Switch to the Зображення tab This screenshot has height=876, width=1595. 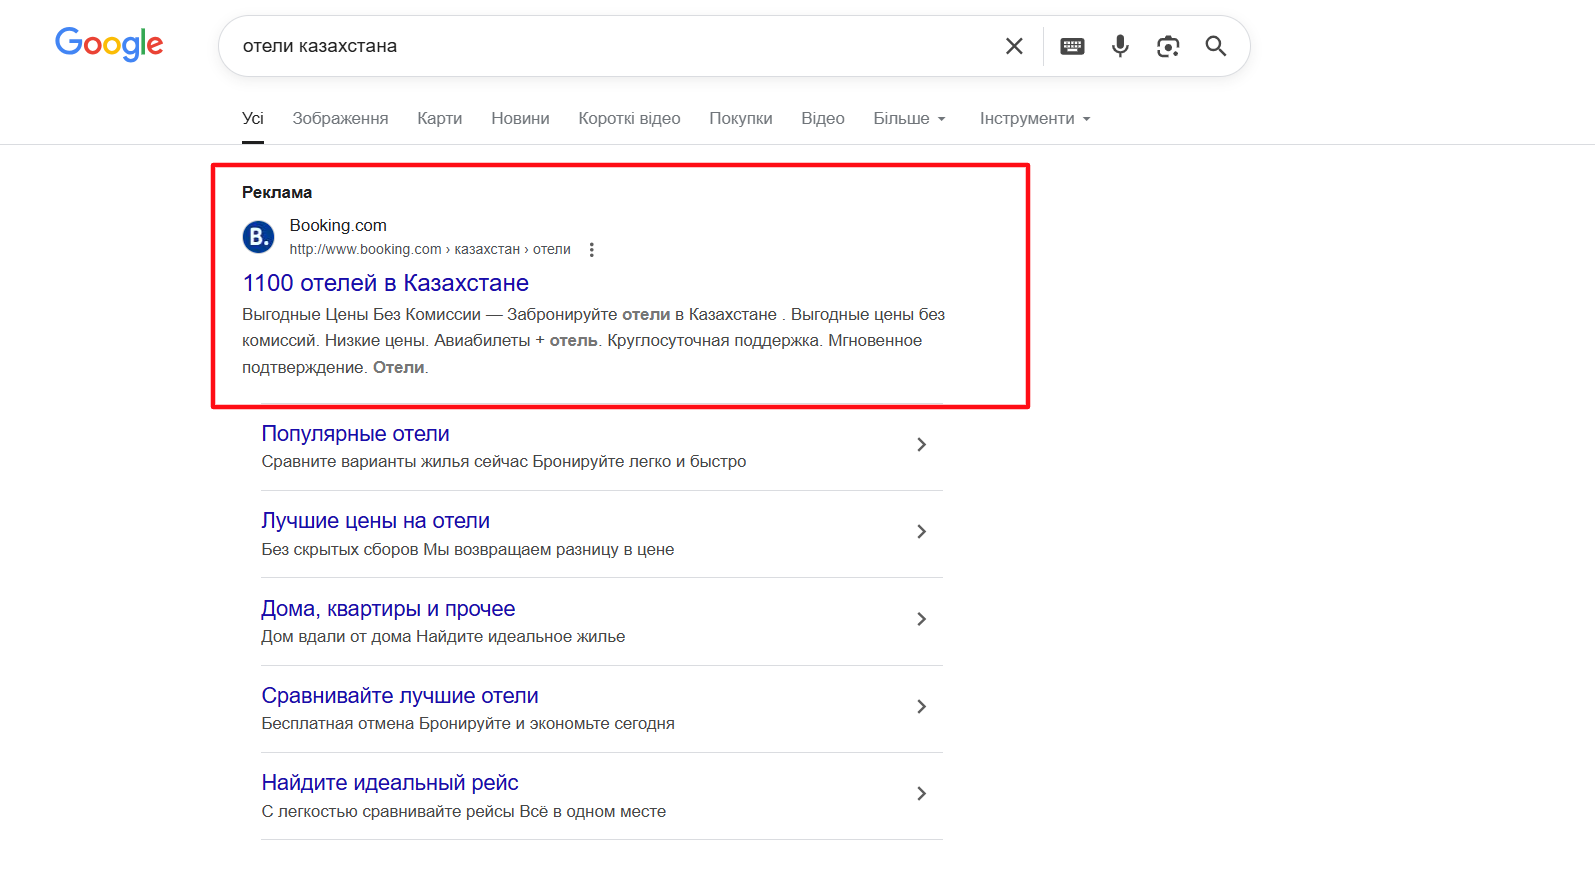tap(340, 119)
